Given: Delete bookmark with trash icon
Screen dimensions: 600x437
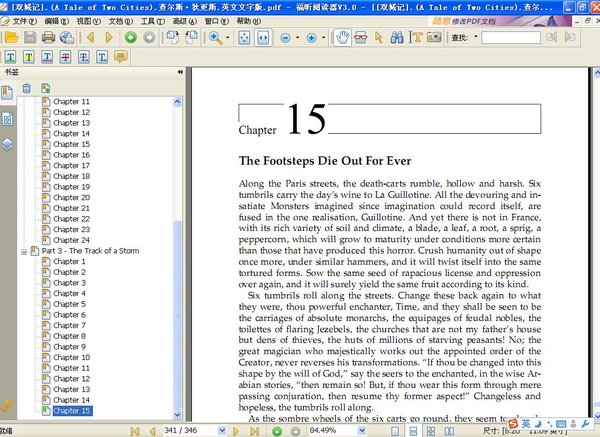Looking at the screenshot, I should (x=26, y=88).
